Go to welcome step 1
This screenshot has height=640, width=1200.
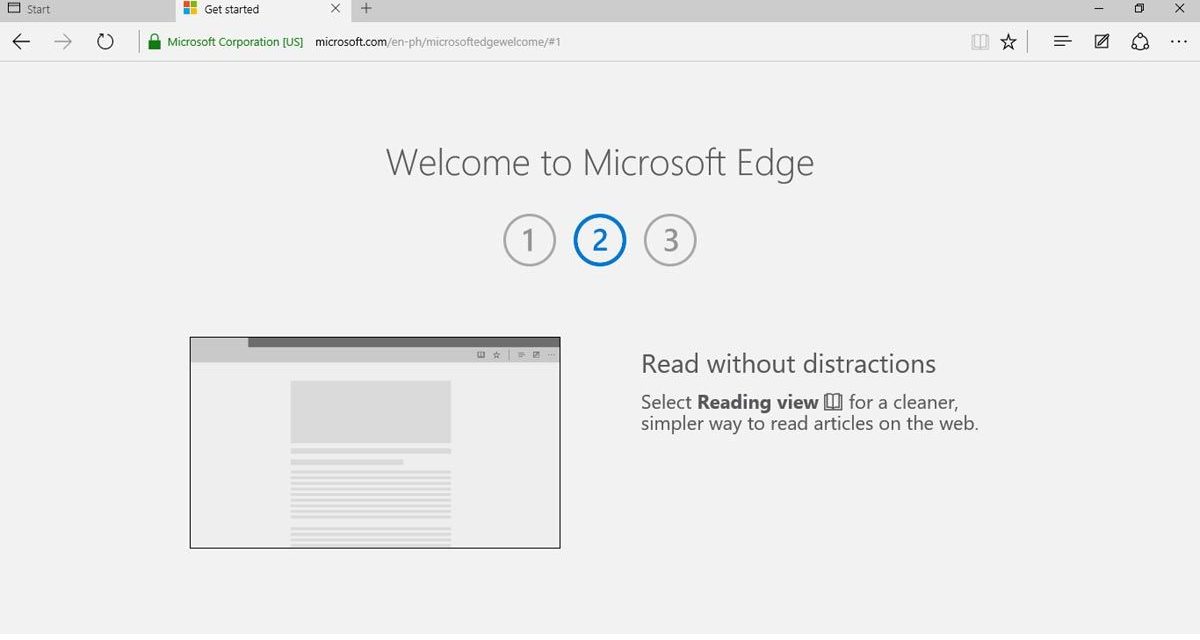pyautogui.click(x=529, y=241)
